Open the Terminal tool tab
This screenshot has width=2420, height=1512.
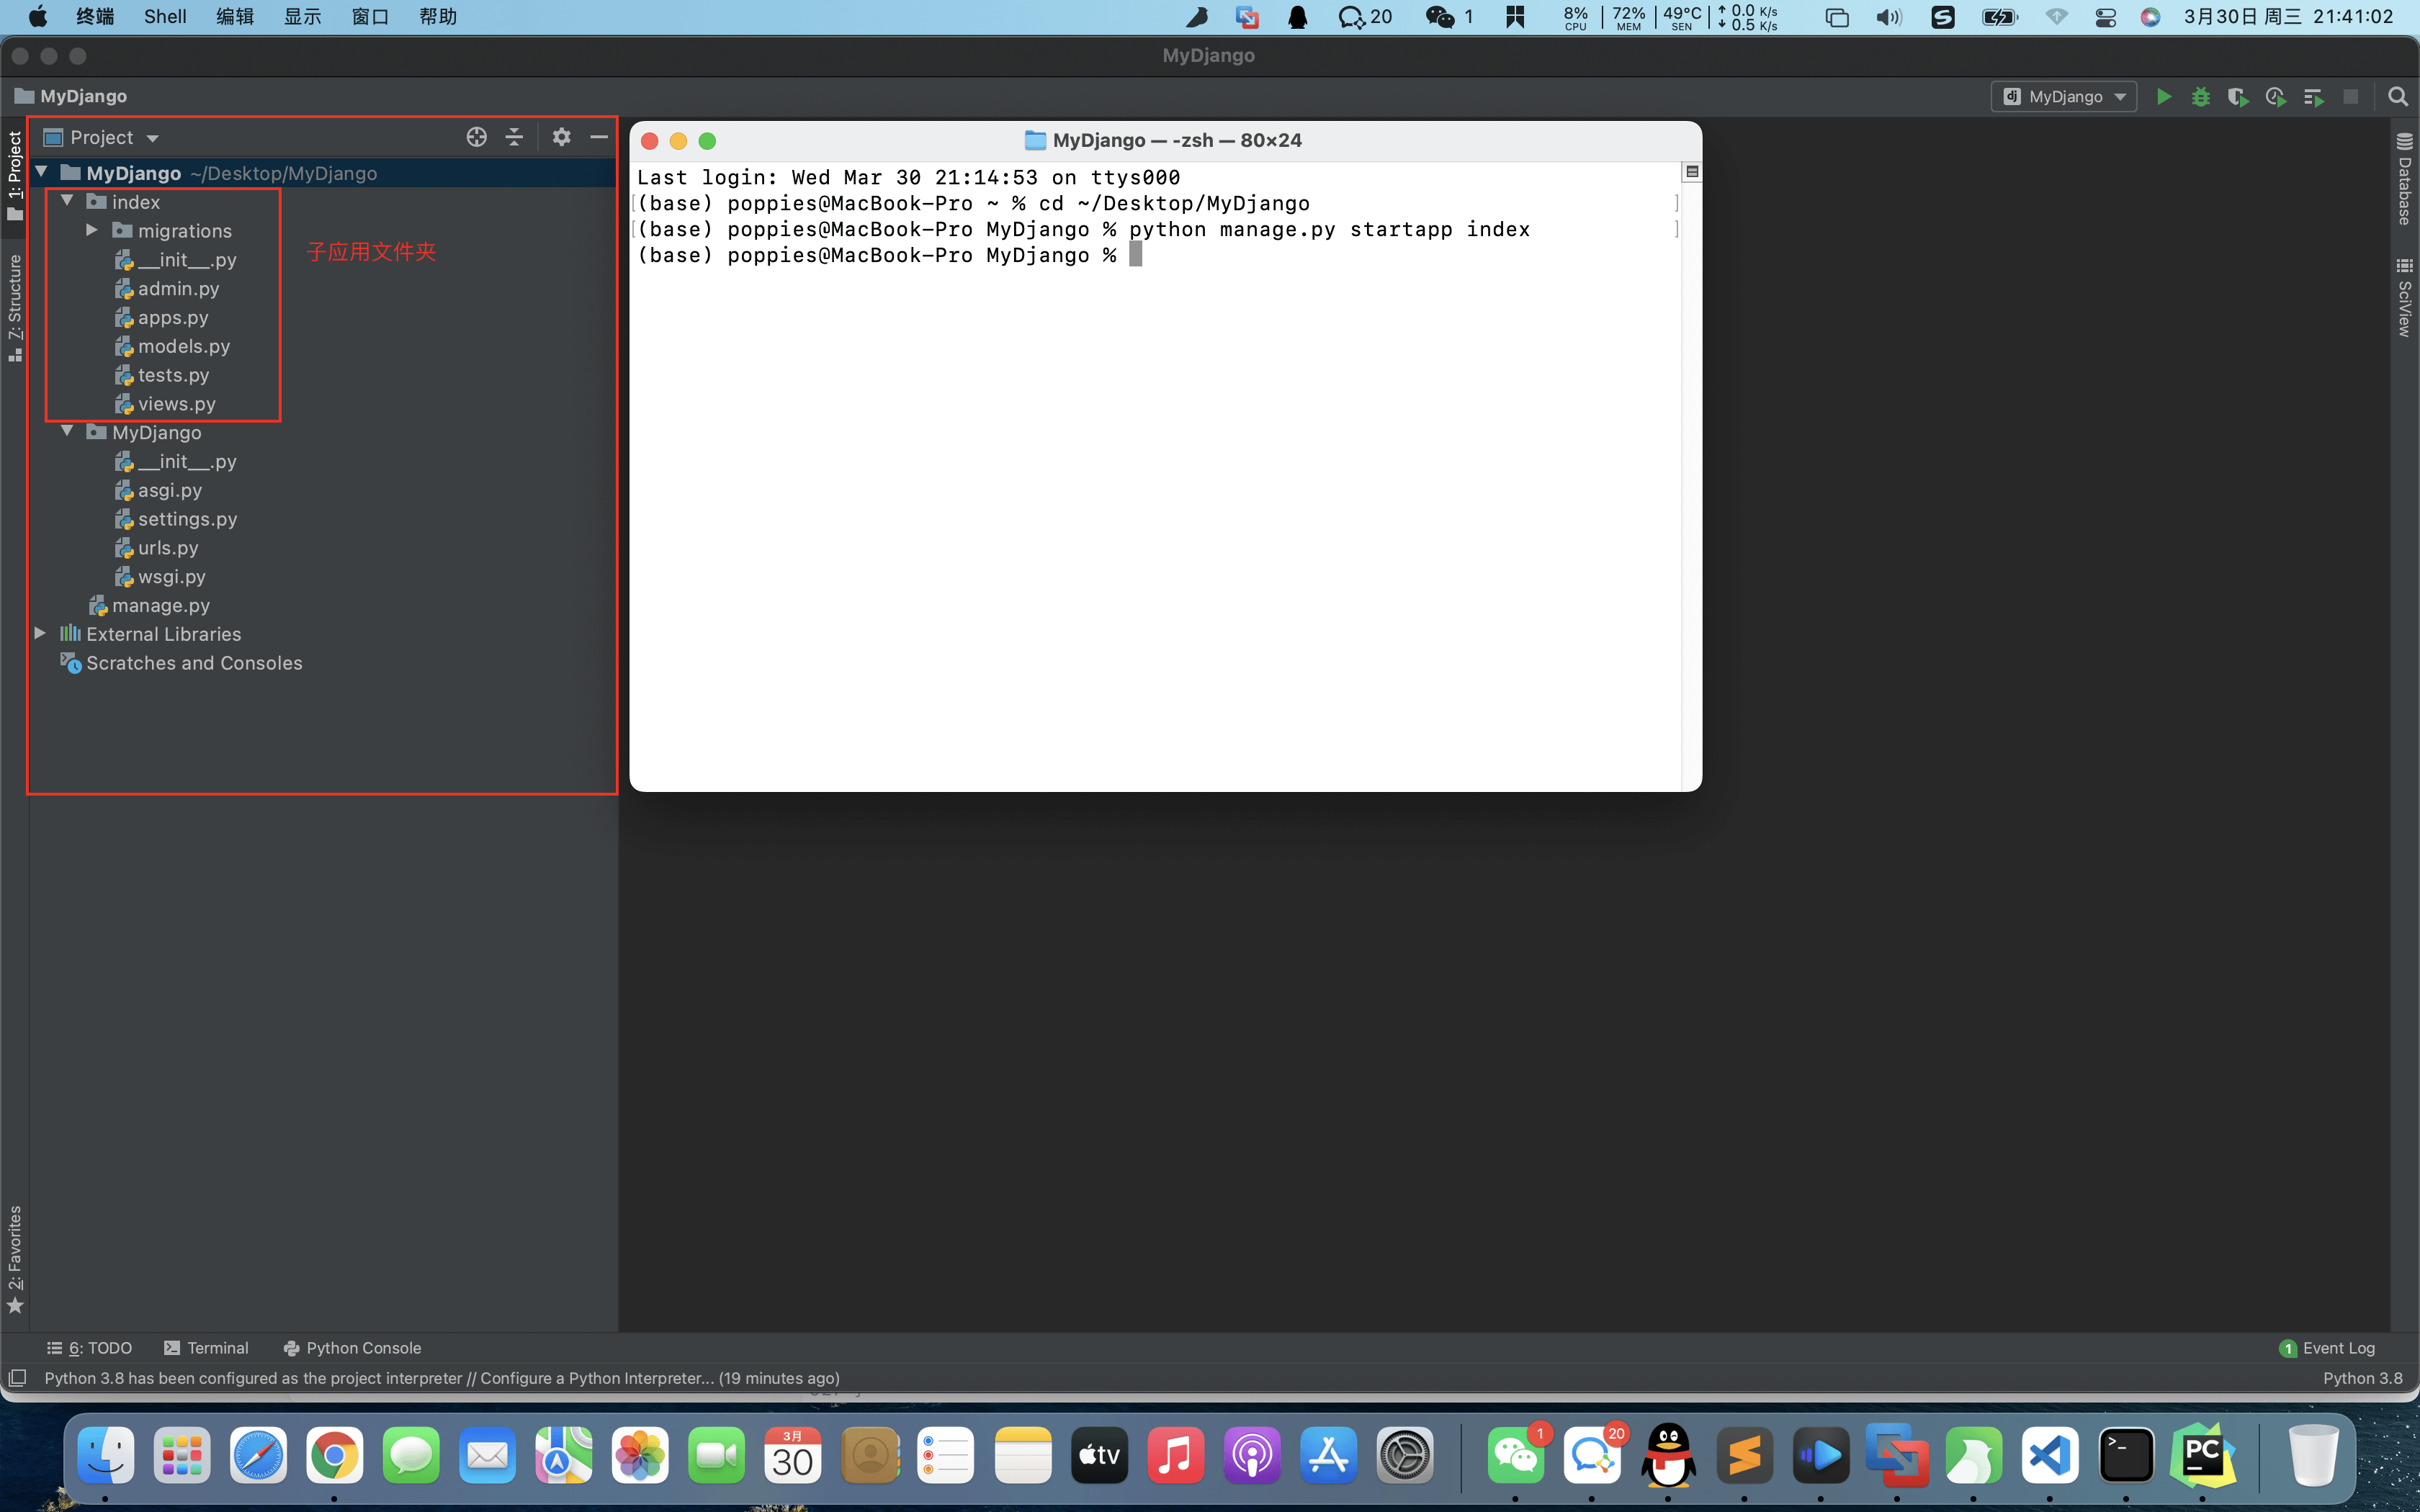[206, 1348]
